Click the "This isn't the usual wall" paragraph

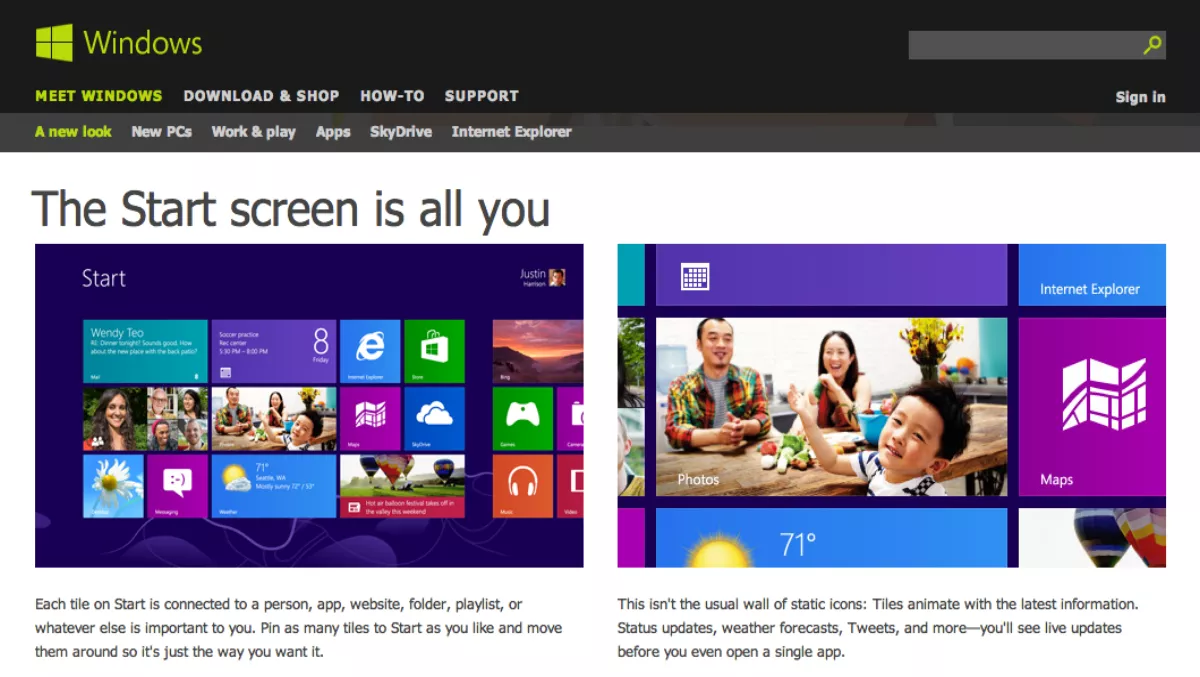click(x=878, y=628)
